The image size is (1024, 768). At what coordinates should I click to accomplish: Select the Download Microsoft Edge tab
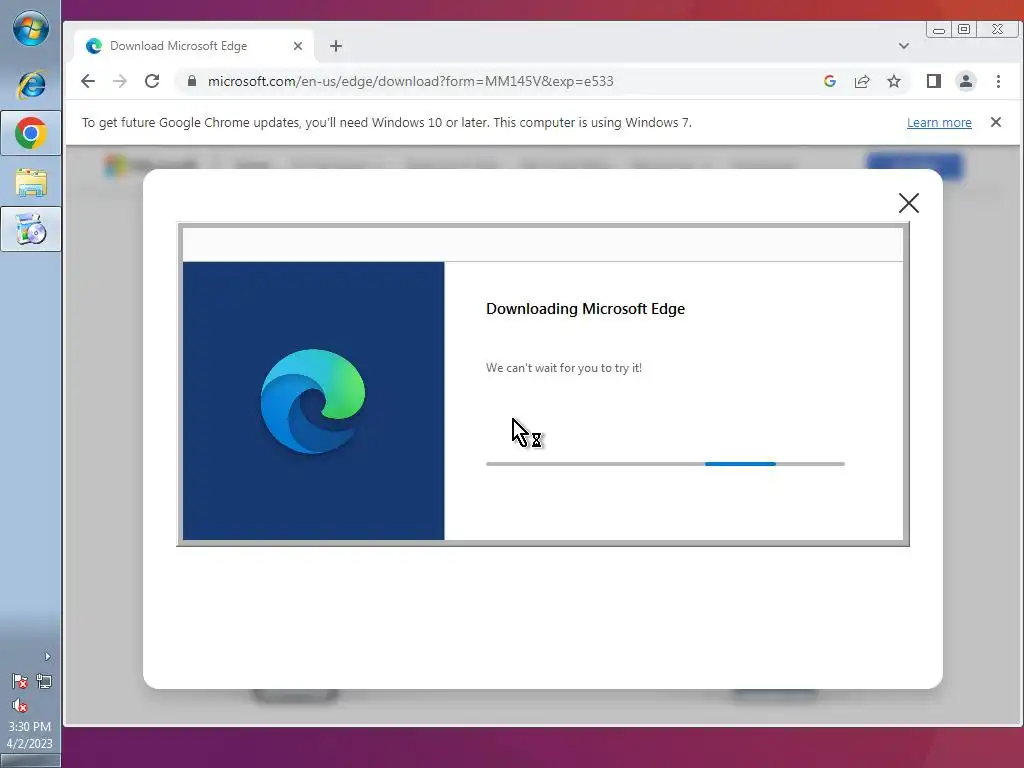pos(195,46)
